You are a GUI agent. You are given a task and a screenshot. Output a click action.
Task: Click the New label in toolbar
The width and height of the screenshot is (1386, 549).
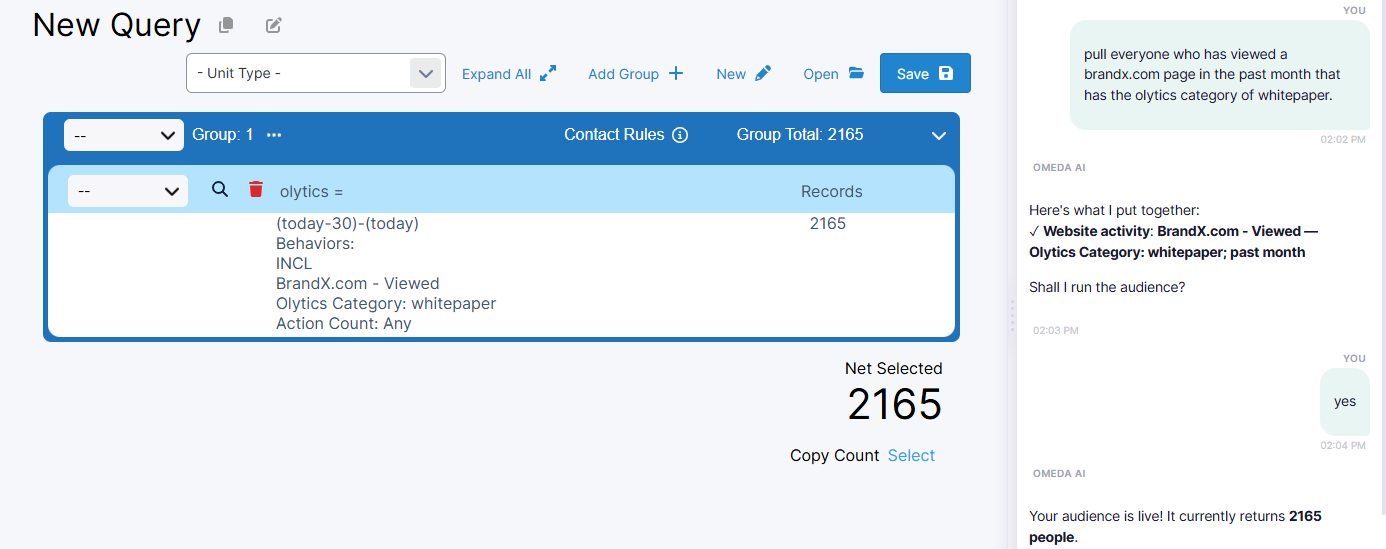click(x=731, y=74)
